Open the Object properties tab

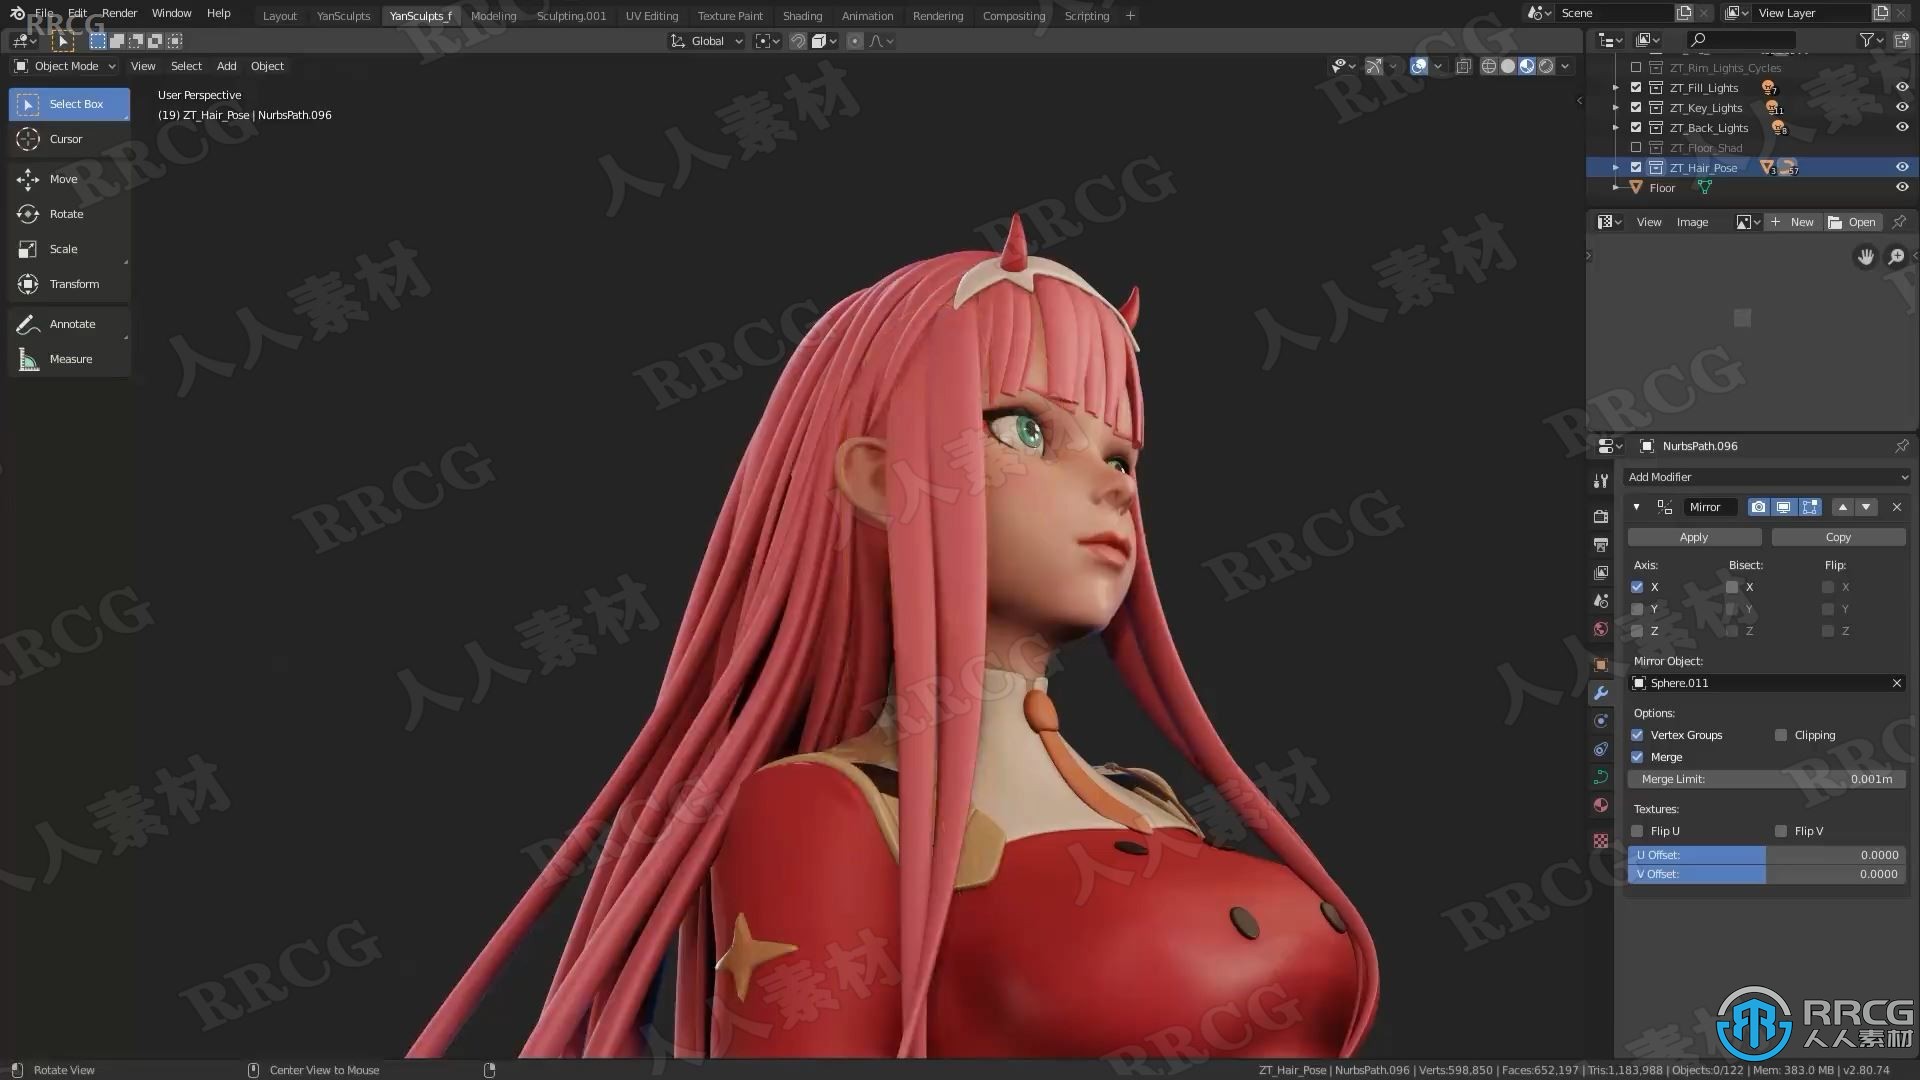(x=1601, y=665)
